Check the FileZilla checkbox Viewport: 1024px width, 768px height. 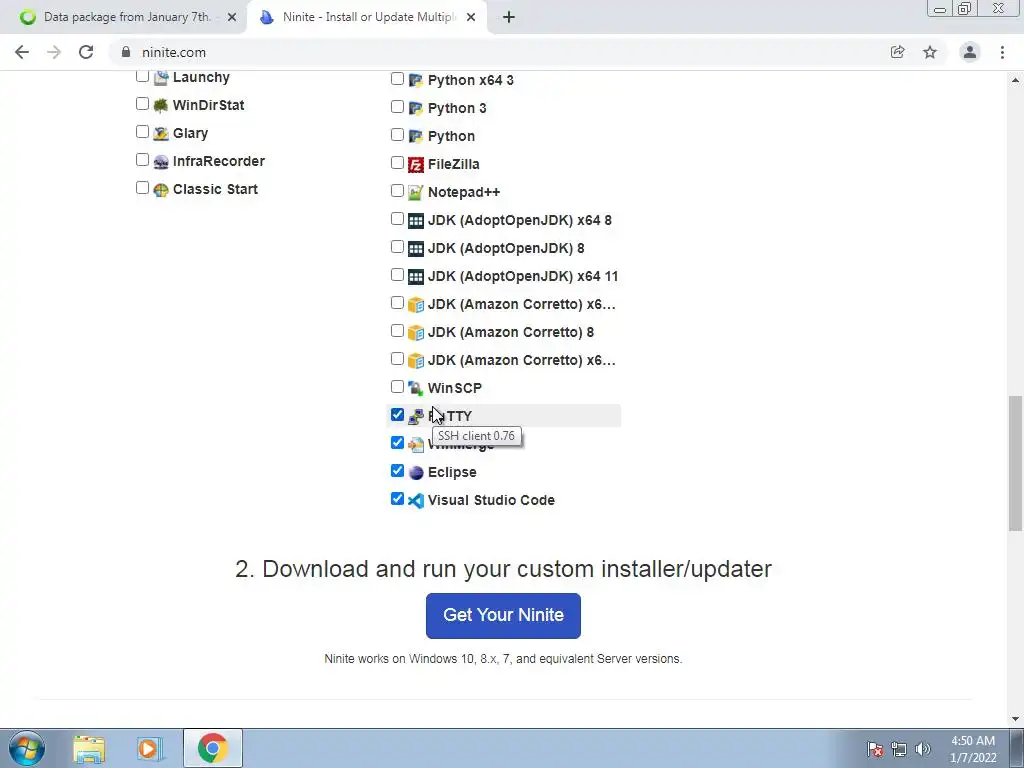click(397, 163)
